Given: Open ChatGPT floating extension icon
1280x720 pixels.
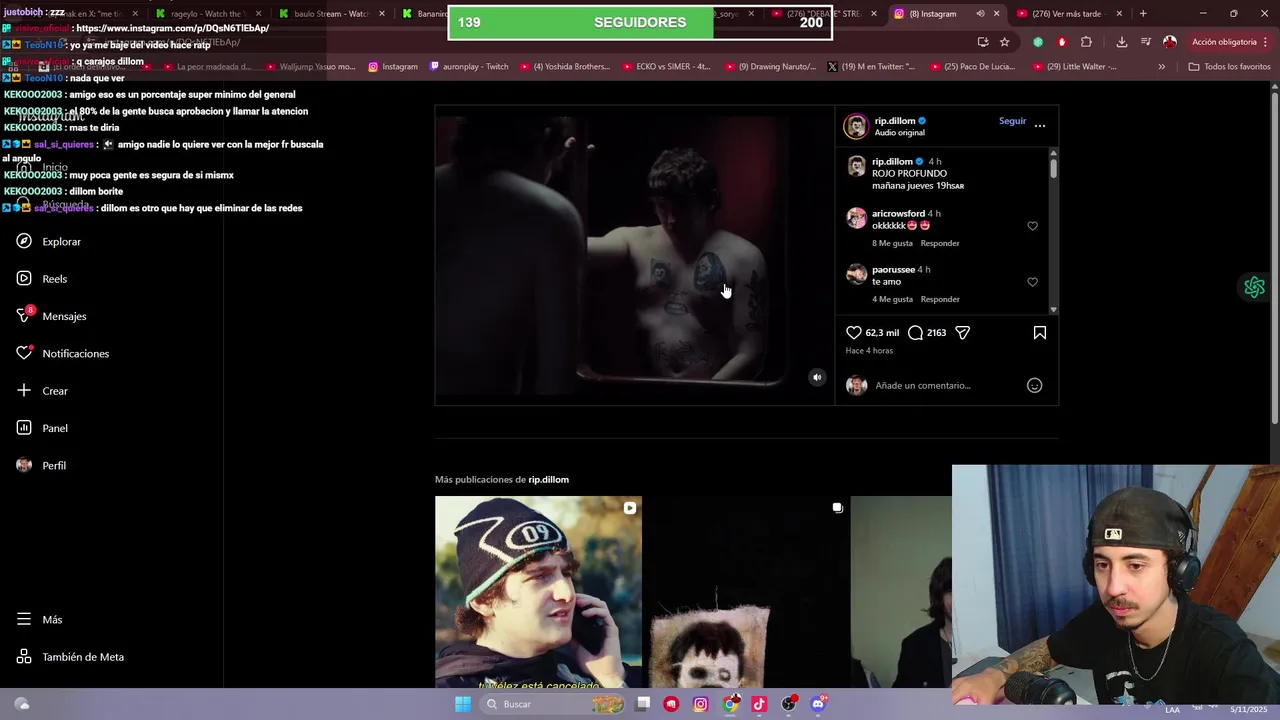Looking at the screenshot, I should point(1254,288).
